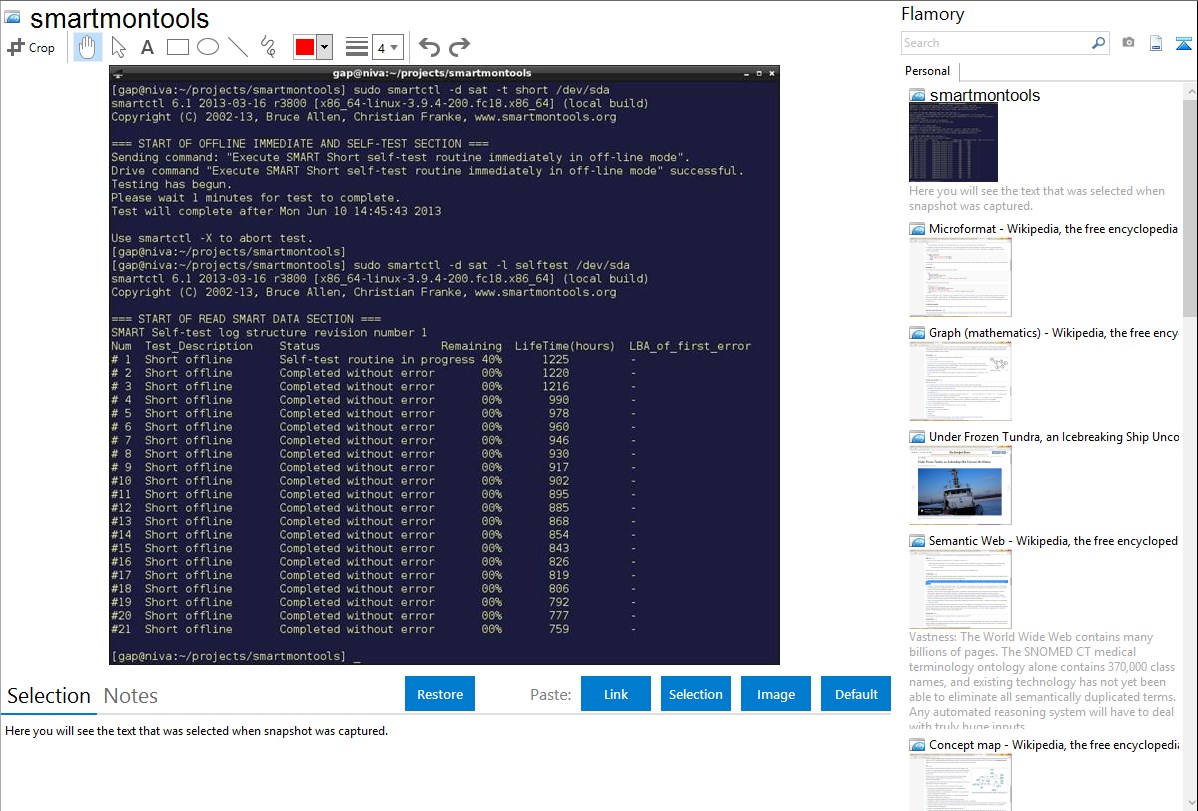Click the Graph (mathematics) title text

(1053, 333)
